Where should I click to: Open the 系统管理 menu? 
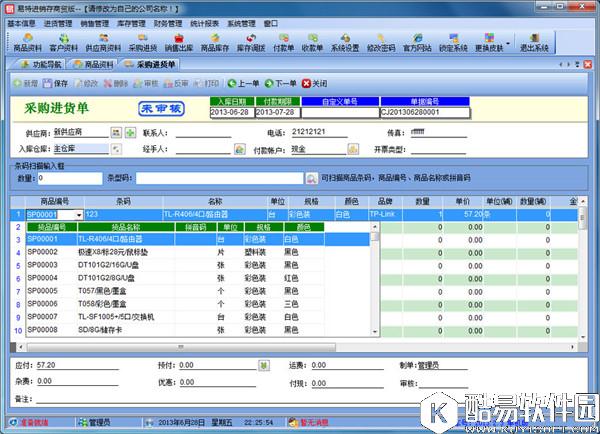point(241,23)
